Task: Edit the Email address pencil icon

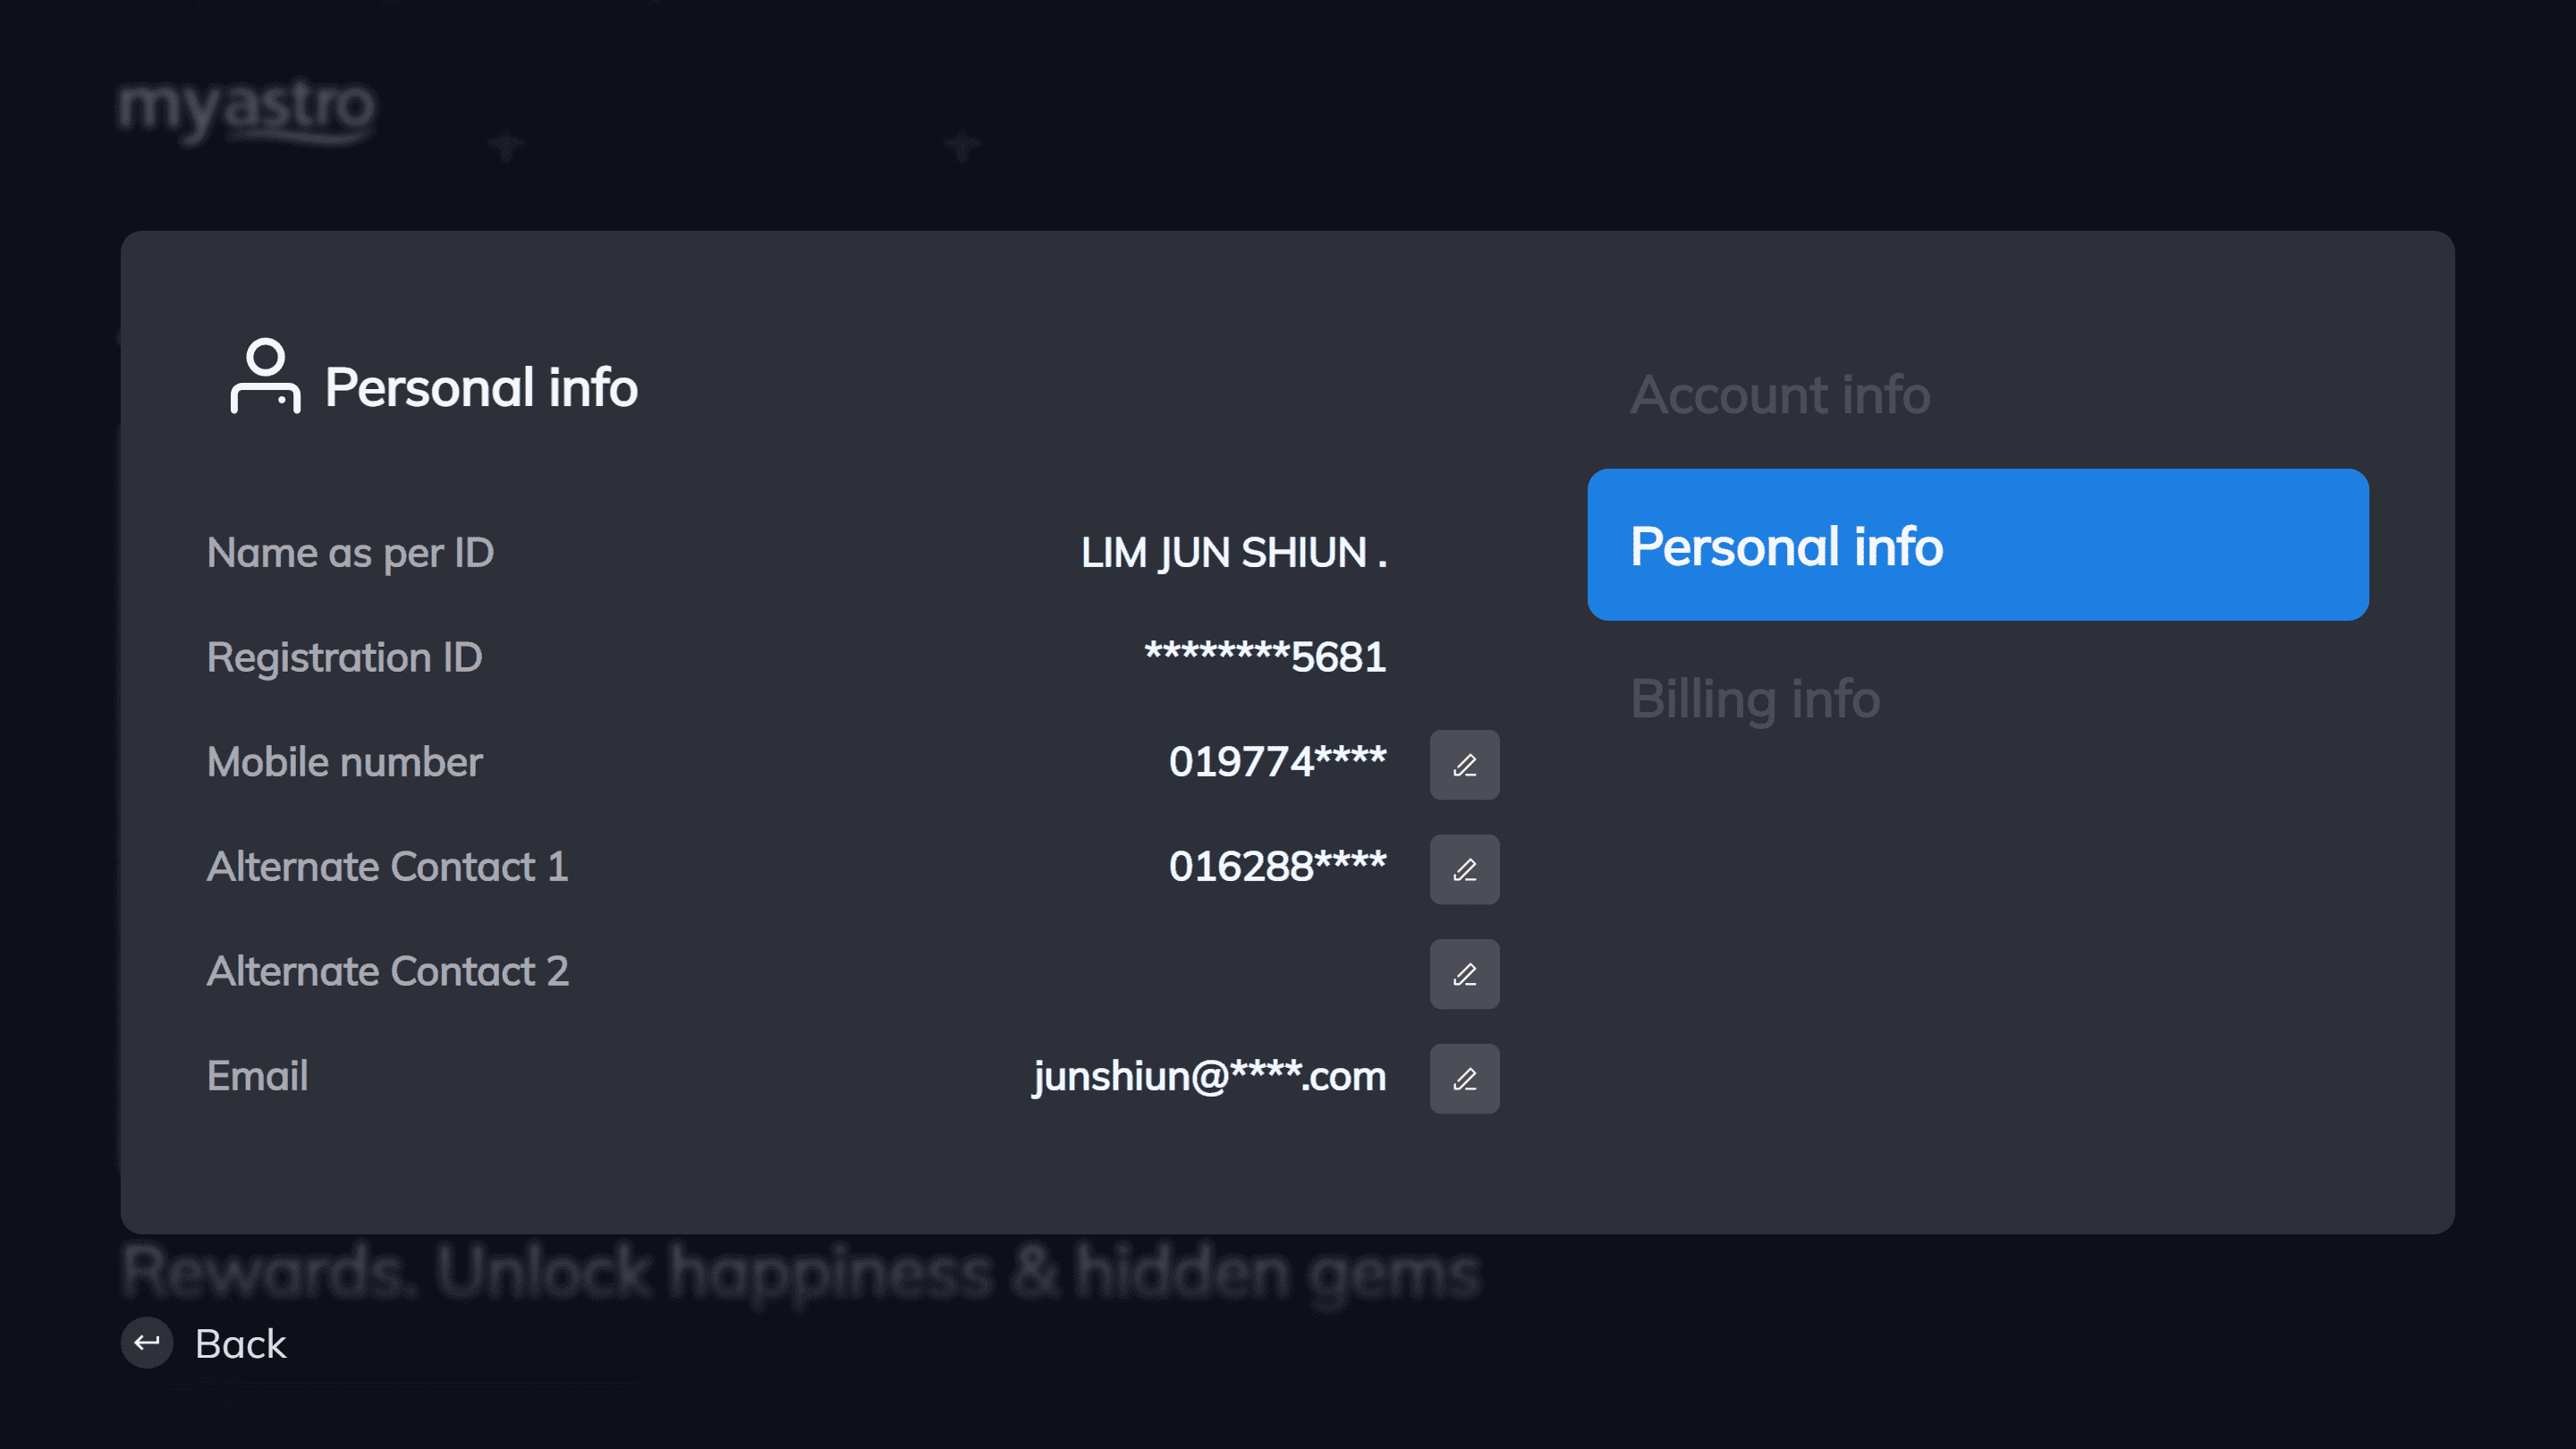Action: coord(1464,1079)
